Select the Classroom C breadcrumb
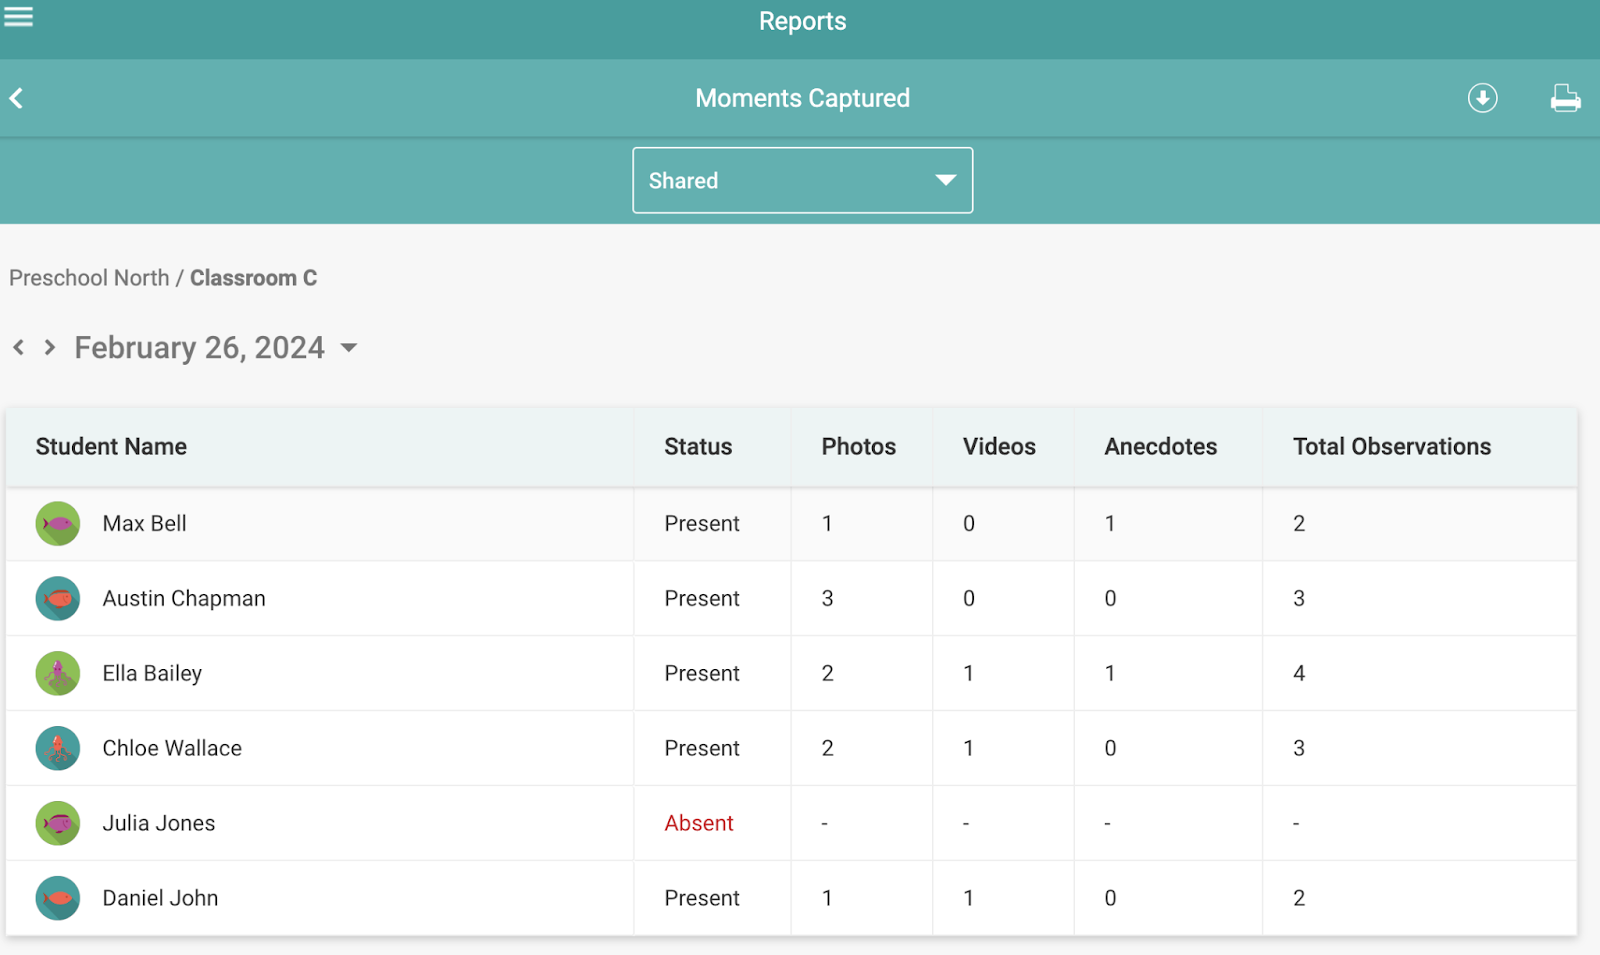 254,278
